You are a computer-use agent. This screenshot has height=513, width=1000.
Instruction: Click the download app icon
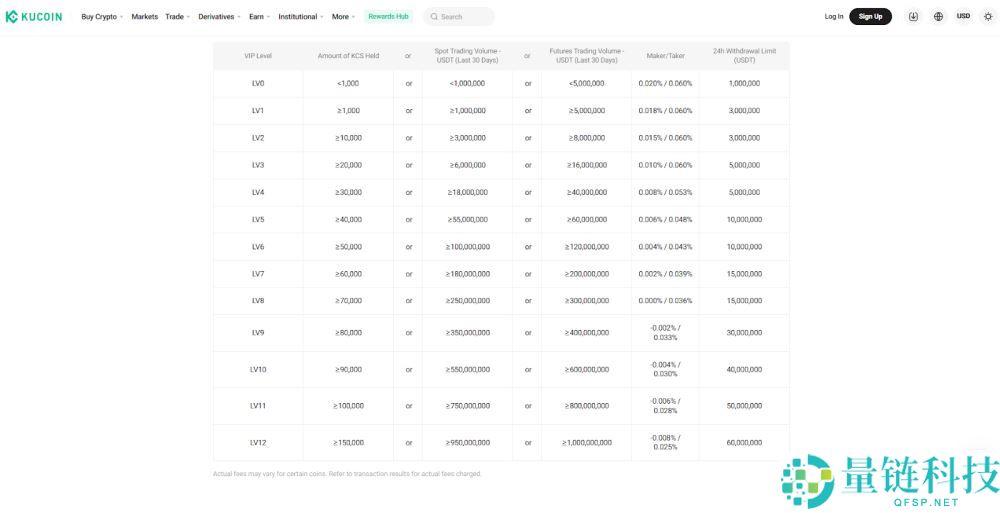pyautogui.click(x=913, y=16)
